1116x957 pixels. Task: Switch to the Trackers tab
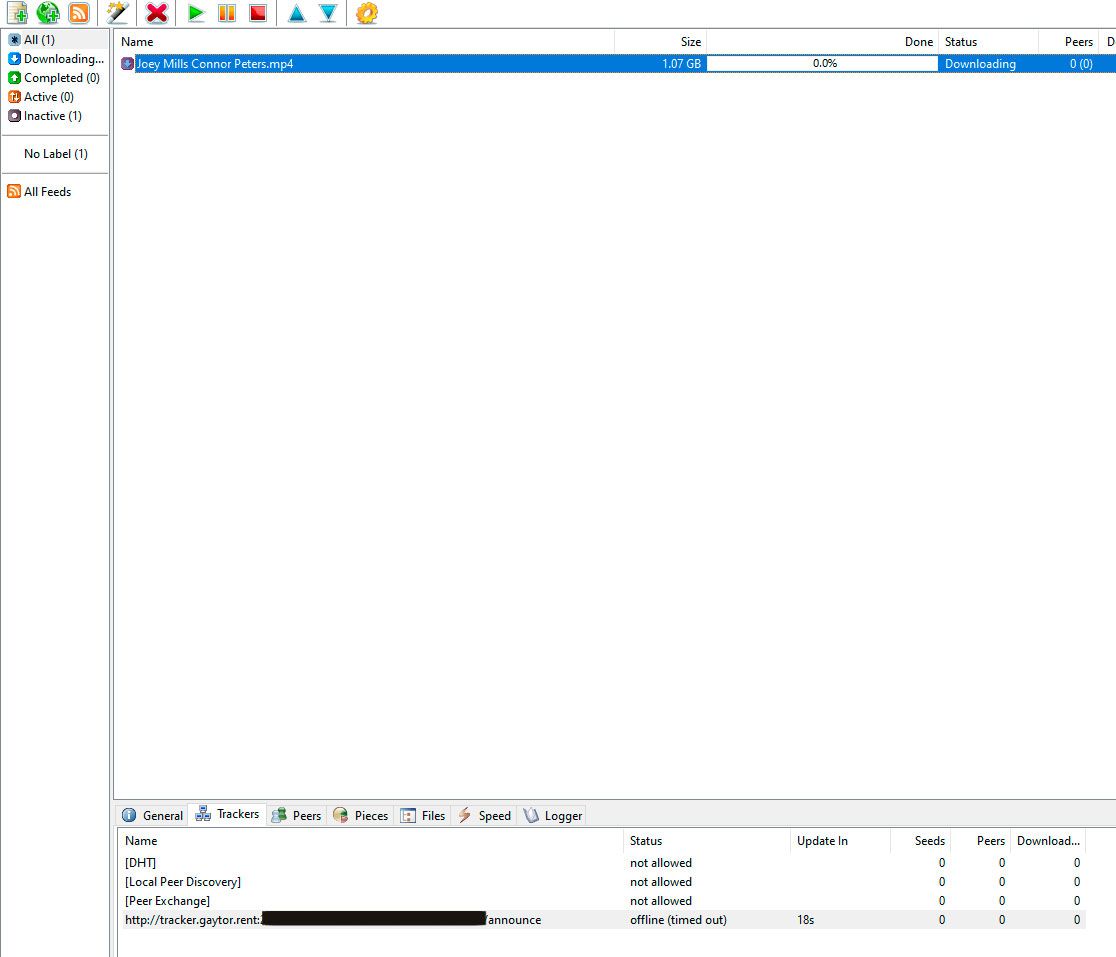coord(227,814)
